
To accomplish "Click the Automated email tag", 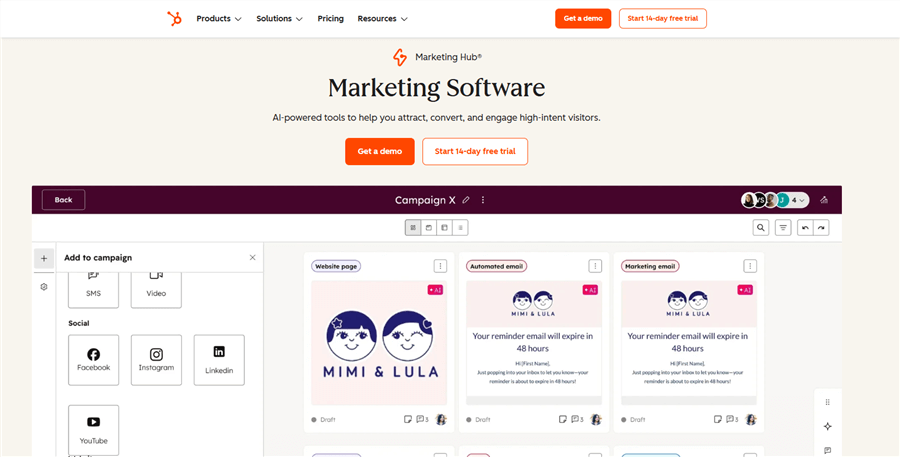I will coord(496,266).
